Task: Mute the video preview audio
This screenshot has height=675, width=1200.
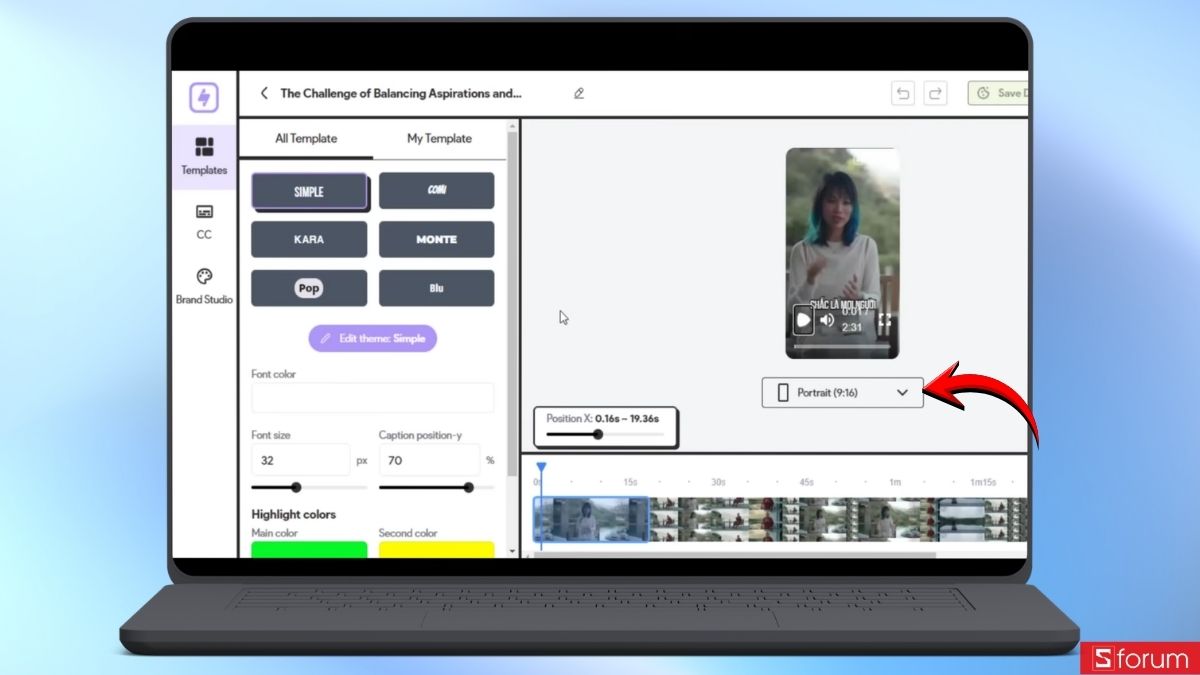Action: pos(827,319)
